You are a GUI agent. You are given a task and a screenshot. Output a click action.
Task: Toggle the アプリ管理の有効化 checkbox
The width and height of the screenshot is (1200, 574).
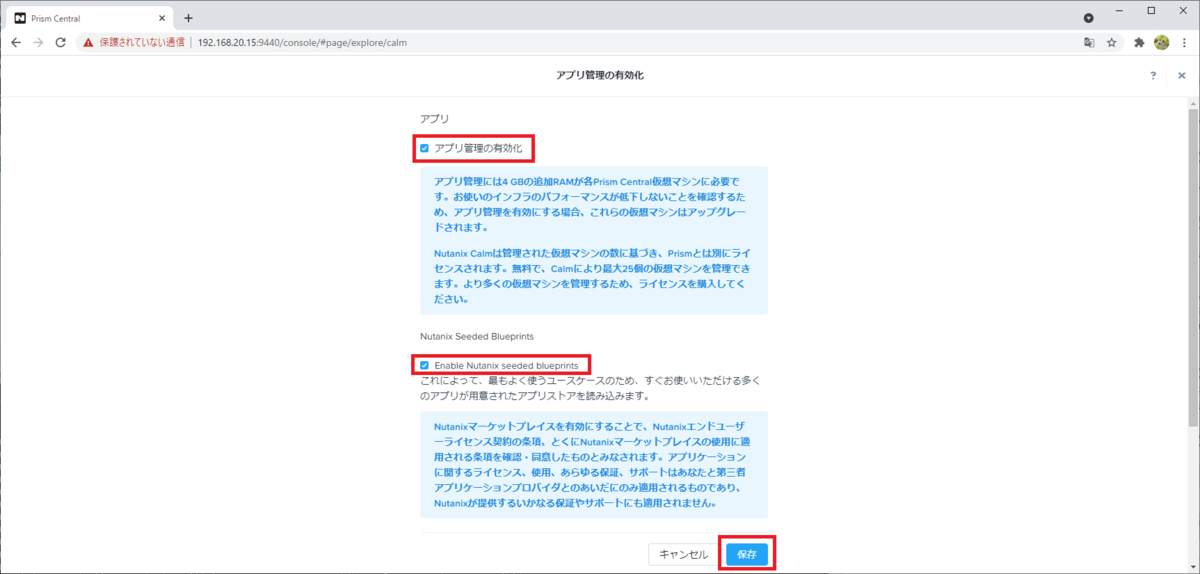click(424, 148)
